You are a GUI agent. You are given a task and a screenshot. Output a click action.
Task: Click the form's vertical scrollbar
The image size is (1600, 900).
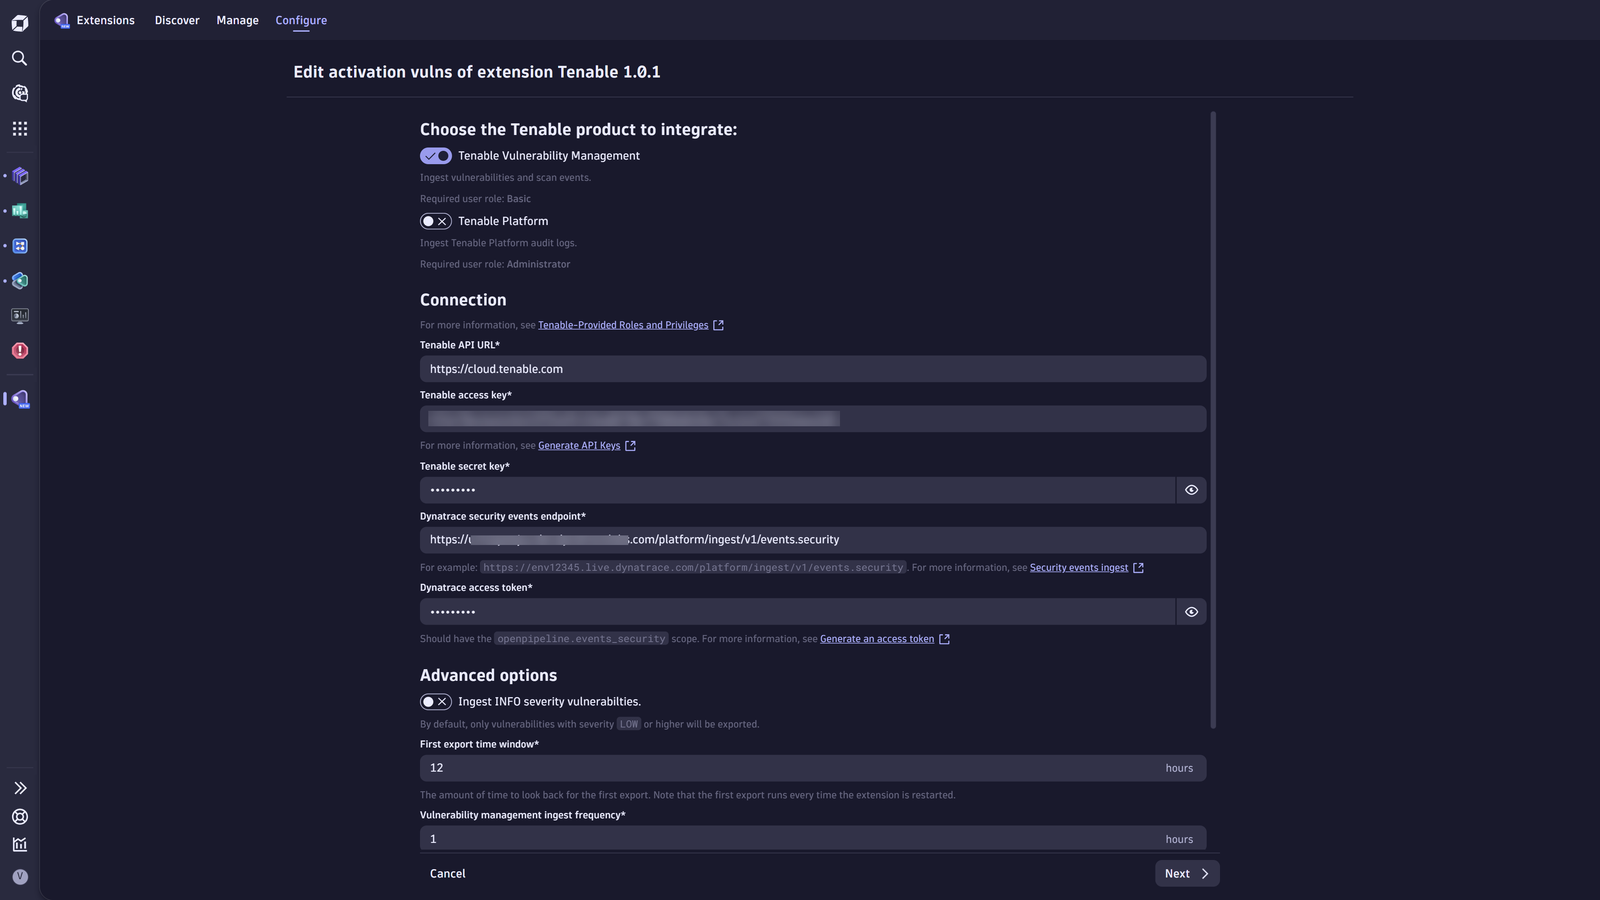pos(1213,420)
